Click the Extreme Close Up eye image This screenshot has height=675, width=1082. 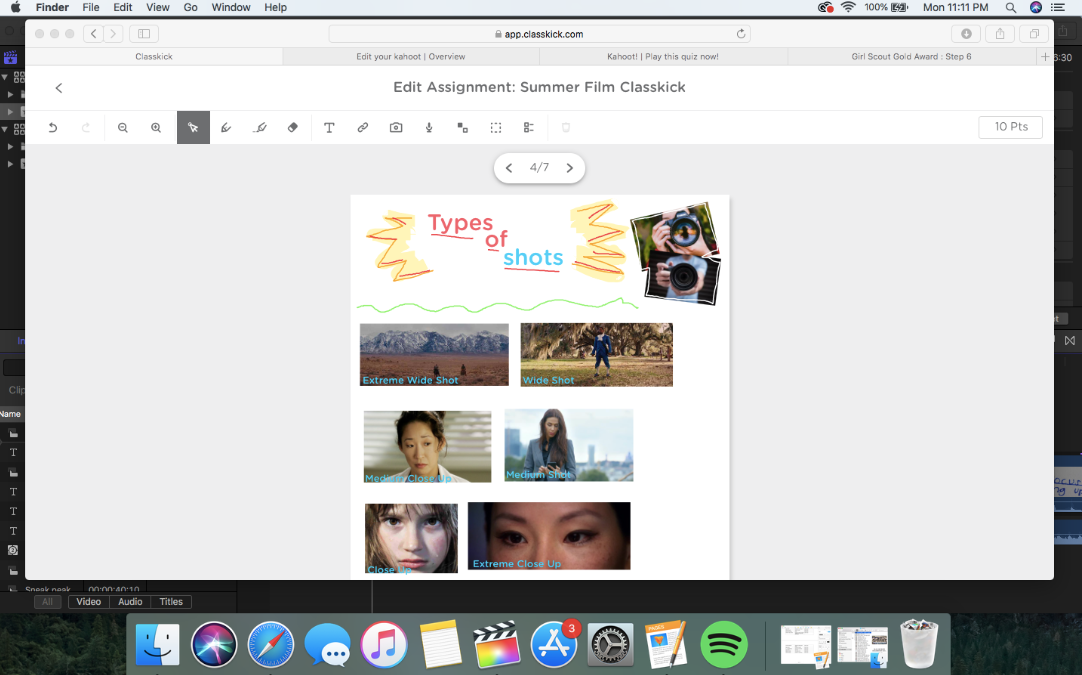tap(549, 535)
